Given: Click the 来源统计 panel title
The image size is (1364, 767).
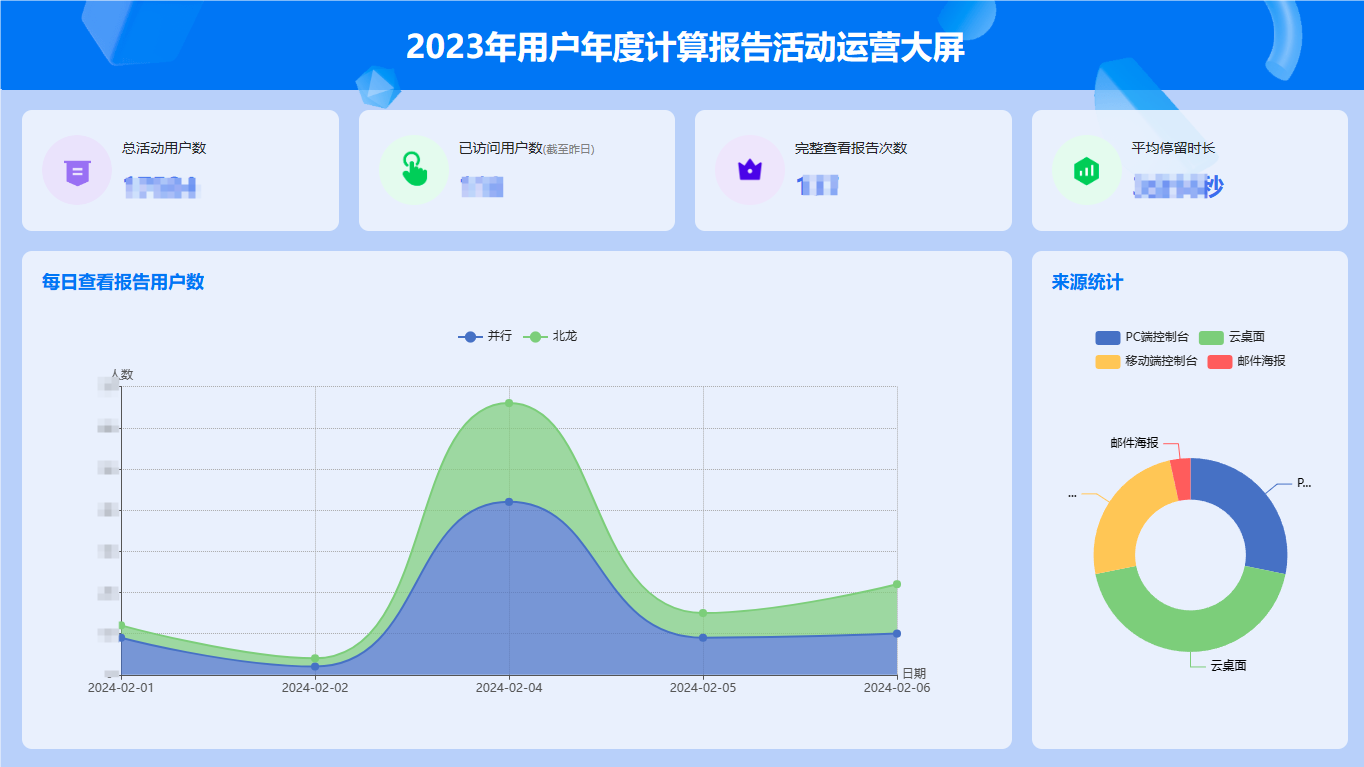Looking at the screenshot, I should tap(1087, 282).
